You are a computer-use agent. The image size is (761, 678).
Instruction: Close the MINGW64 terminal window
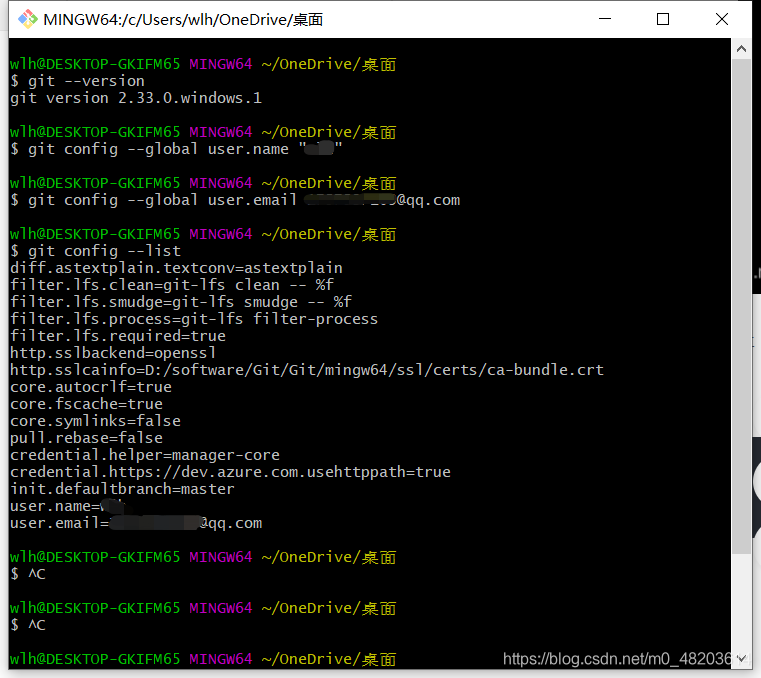click(x=722, y=19)
